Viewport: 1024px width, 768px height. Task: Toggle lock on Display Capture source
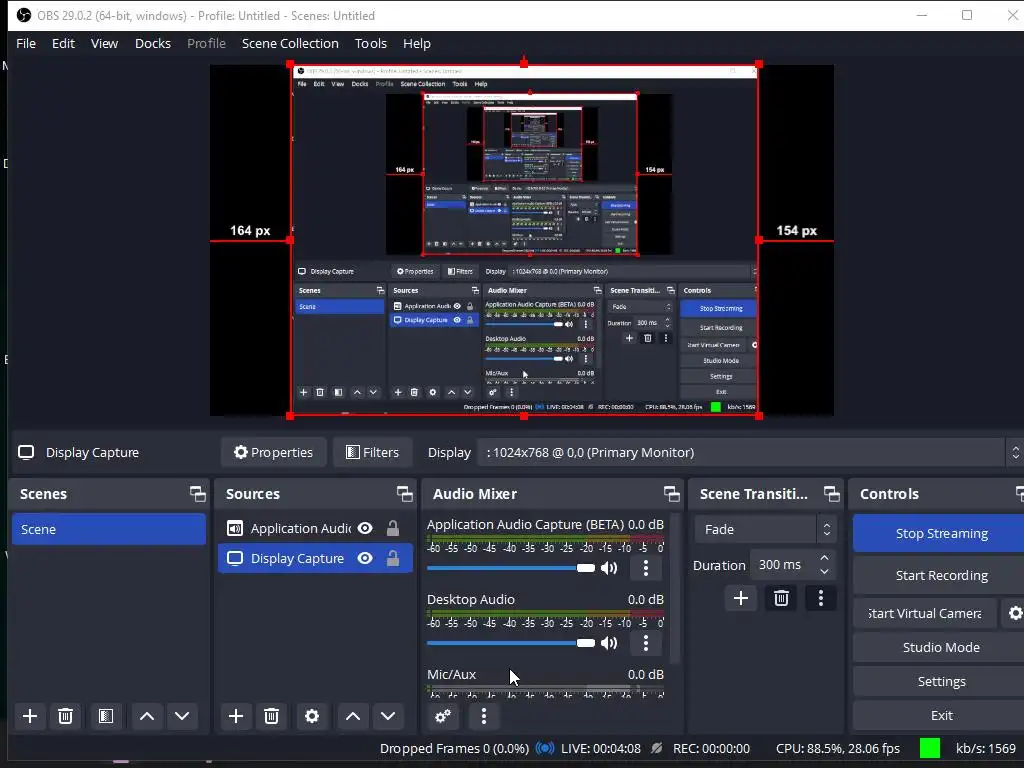[x=392, y=558]
